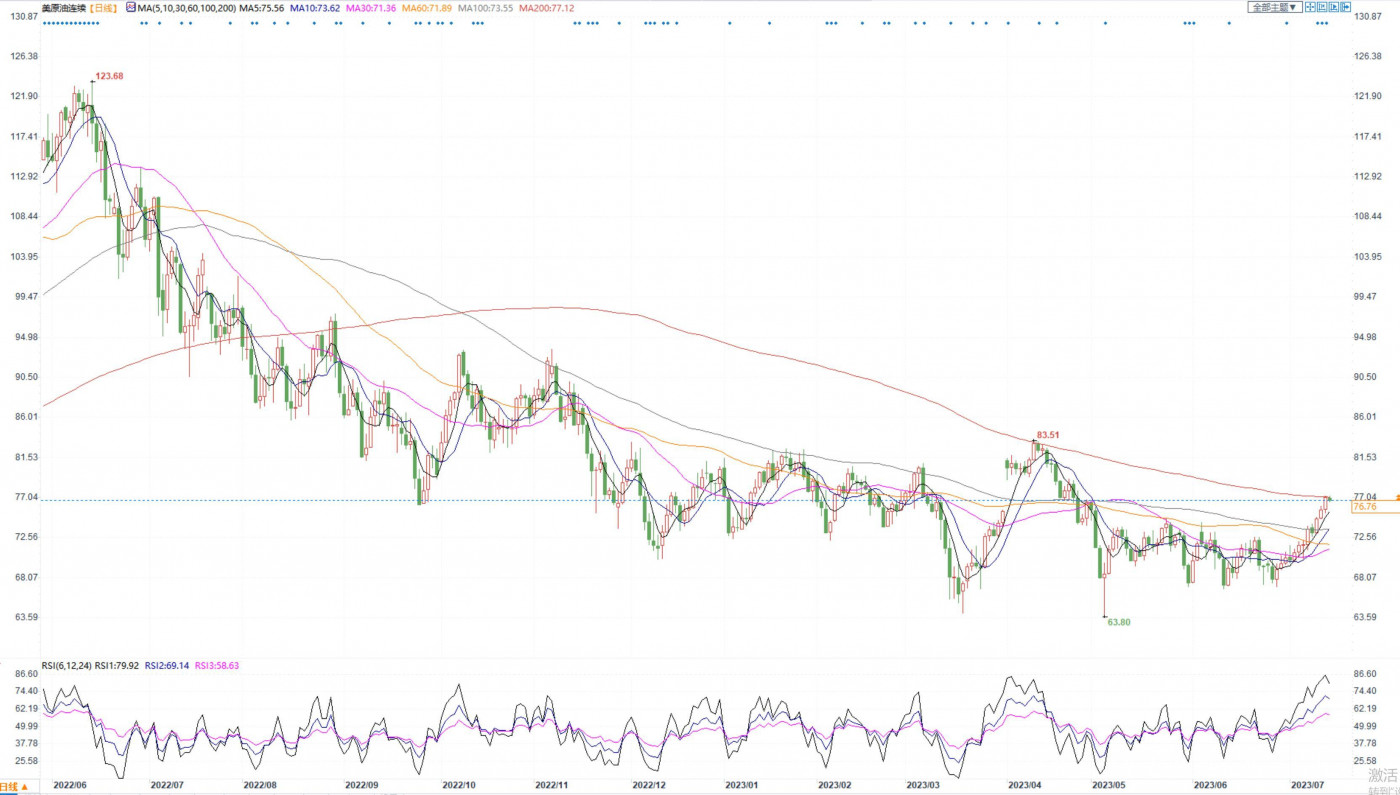Image resolution: width=1400 pixels, height=795 pixels.
Task: Click the orange alert icon on right price axis
Action: click(1397, 497)
